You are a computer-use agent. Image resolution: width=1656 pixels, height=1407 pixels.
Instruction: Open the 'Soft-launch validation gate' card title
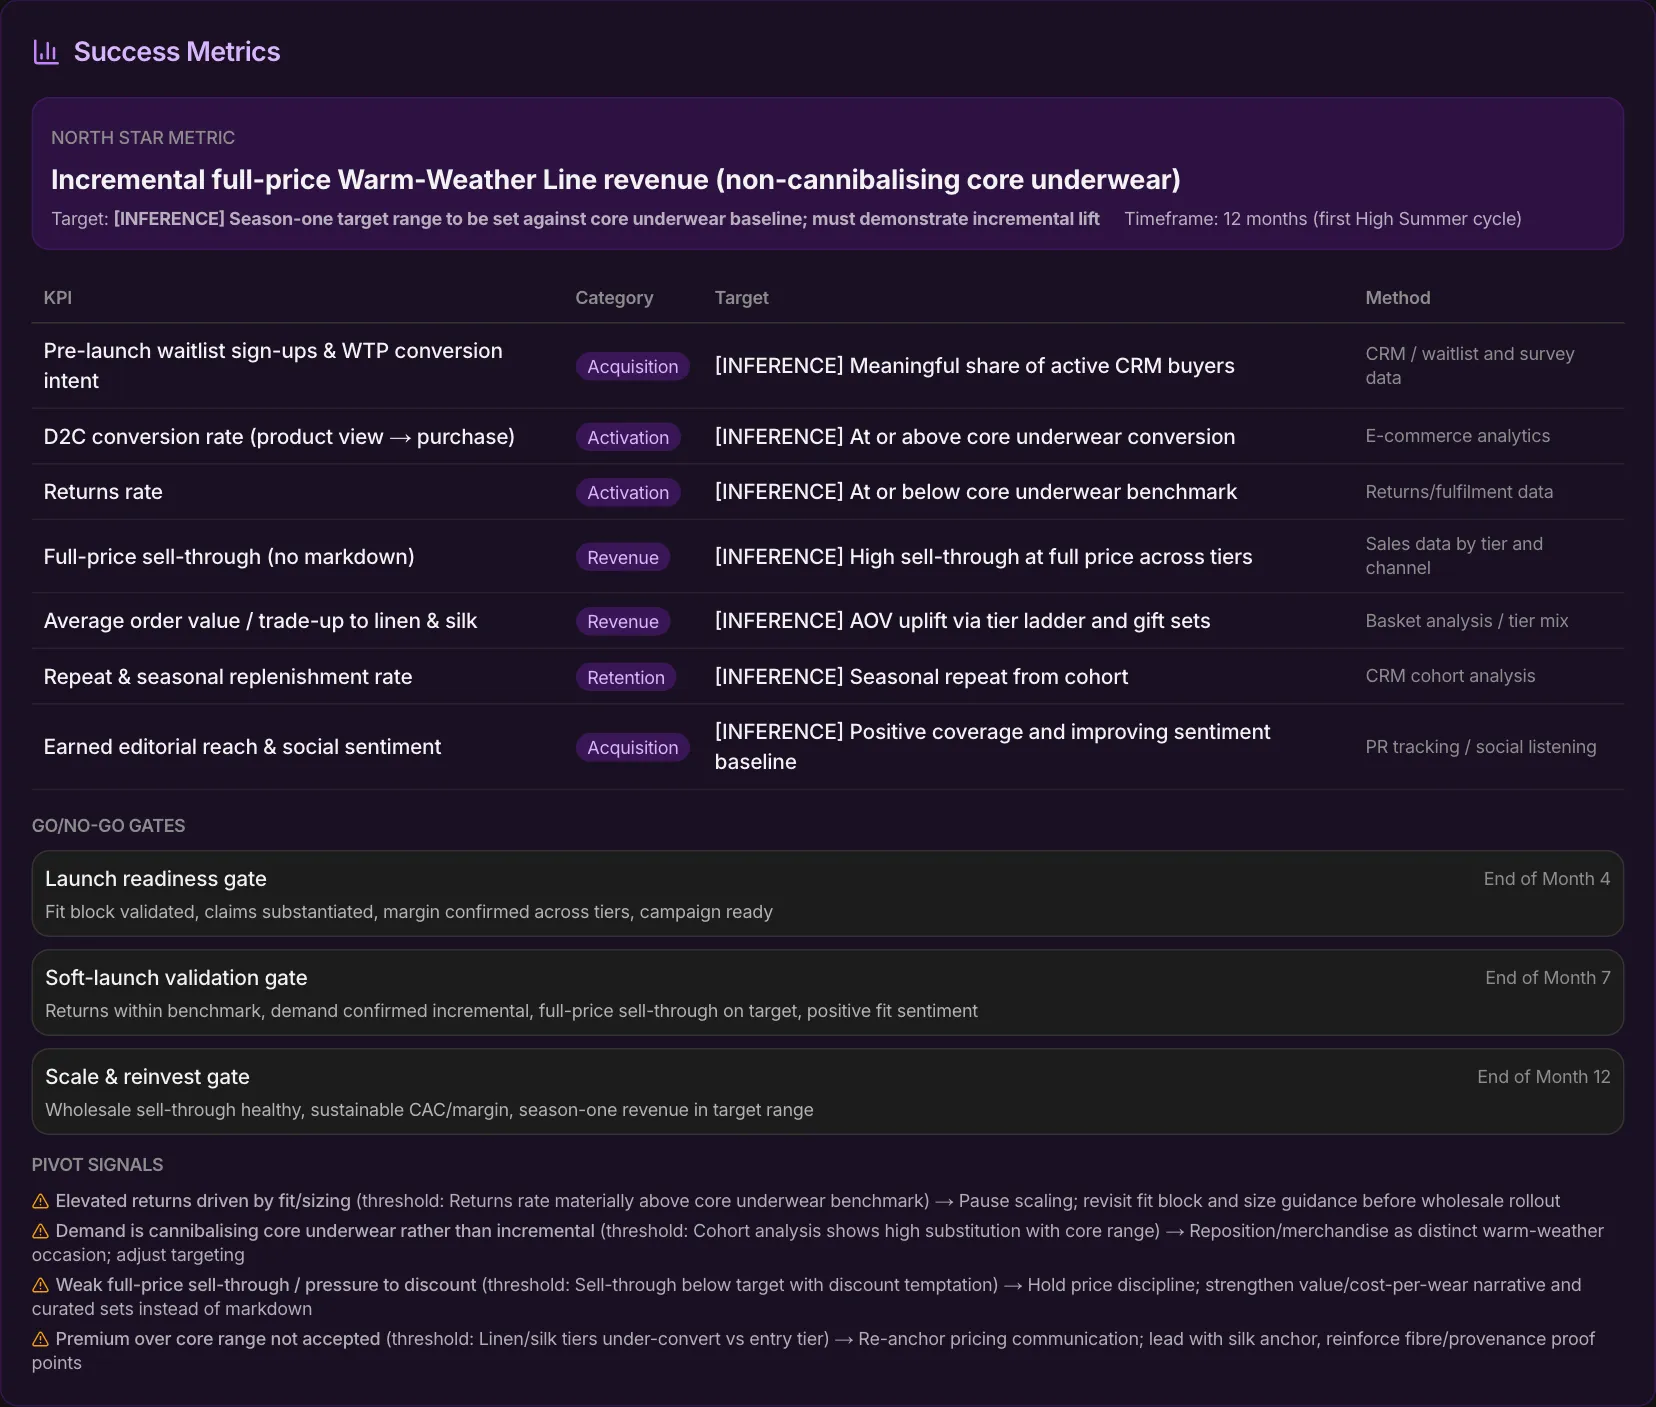pos(176,978)
